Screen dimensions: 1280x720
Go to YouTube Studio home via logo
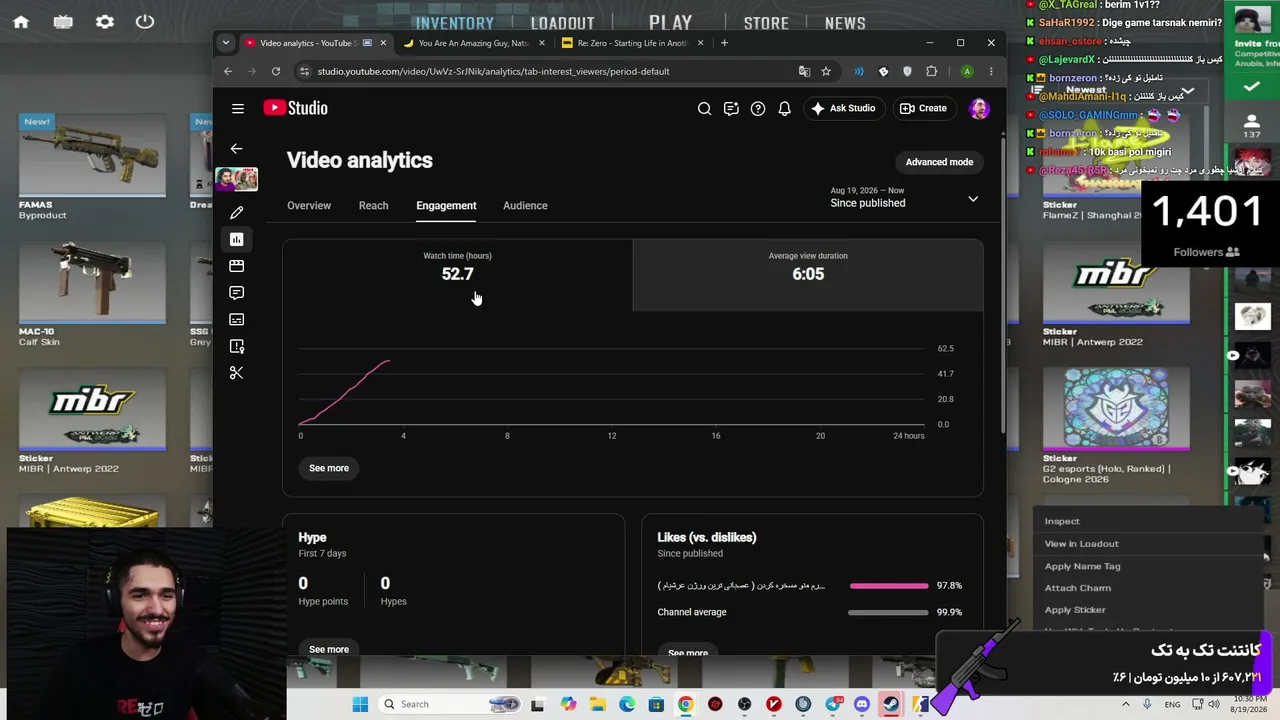[296, 108]
